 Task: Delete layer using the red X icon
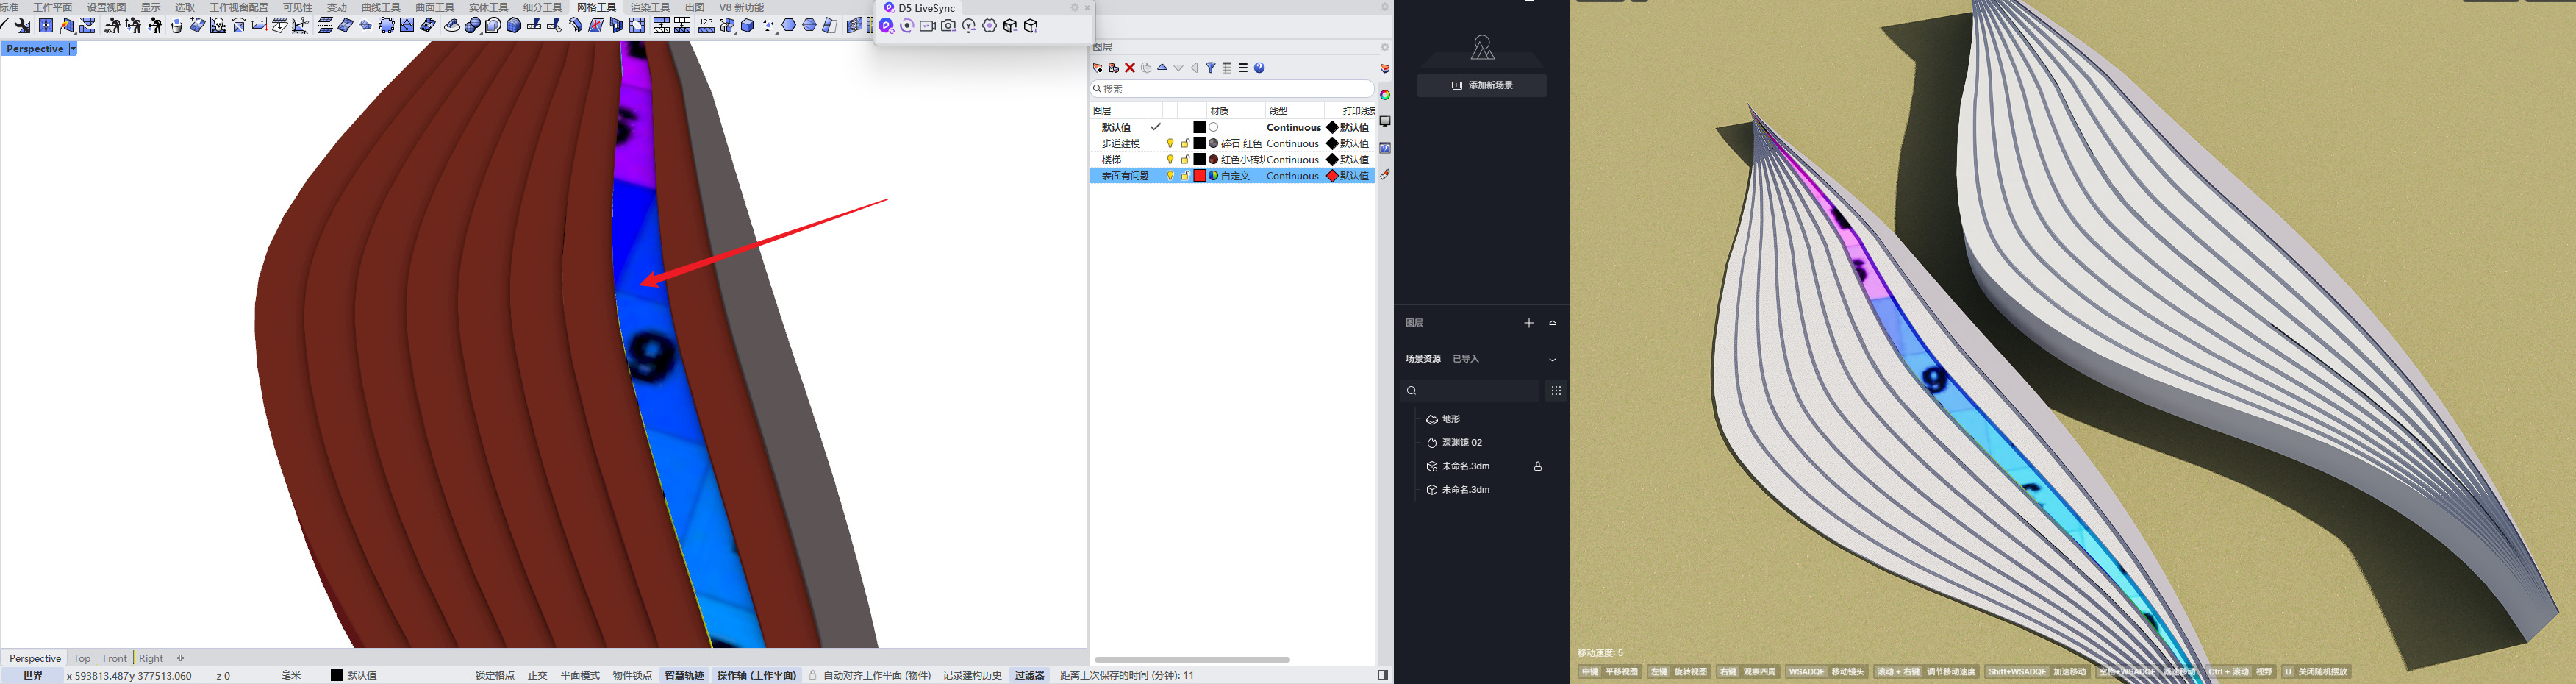[1130, 68]
